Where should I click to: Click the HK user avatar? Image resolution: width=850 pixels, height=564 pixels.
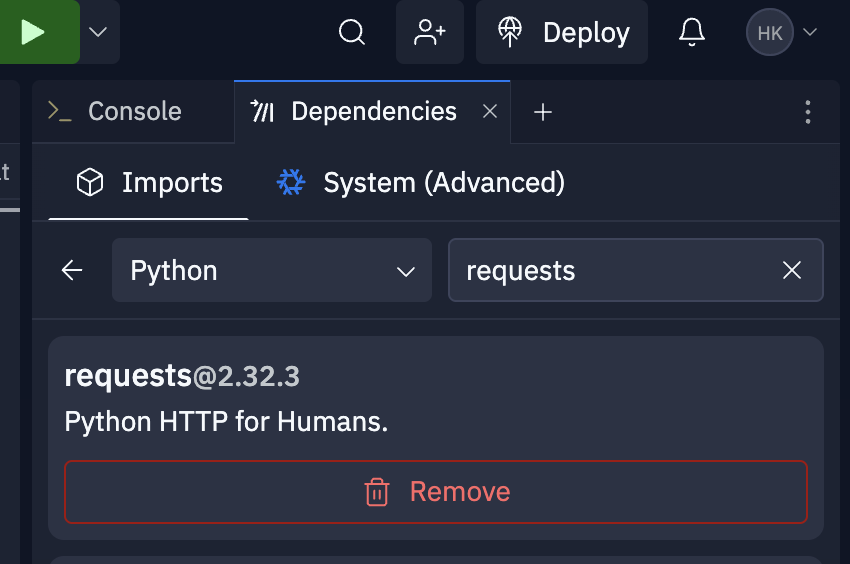pos(770,32)
